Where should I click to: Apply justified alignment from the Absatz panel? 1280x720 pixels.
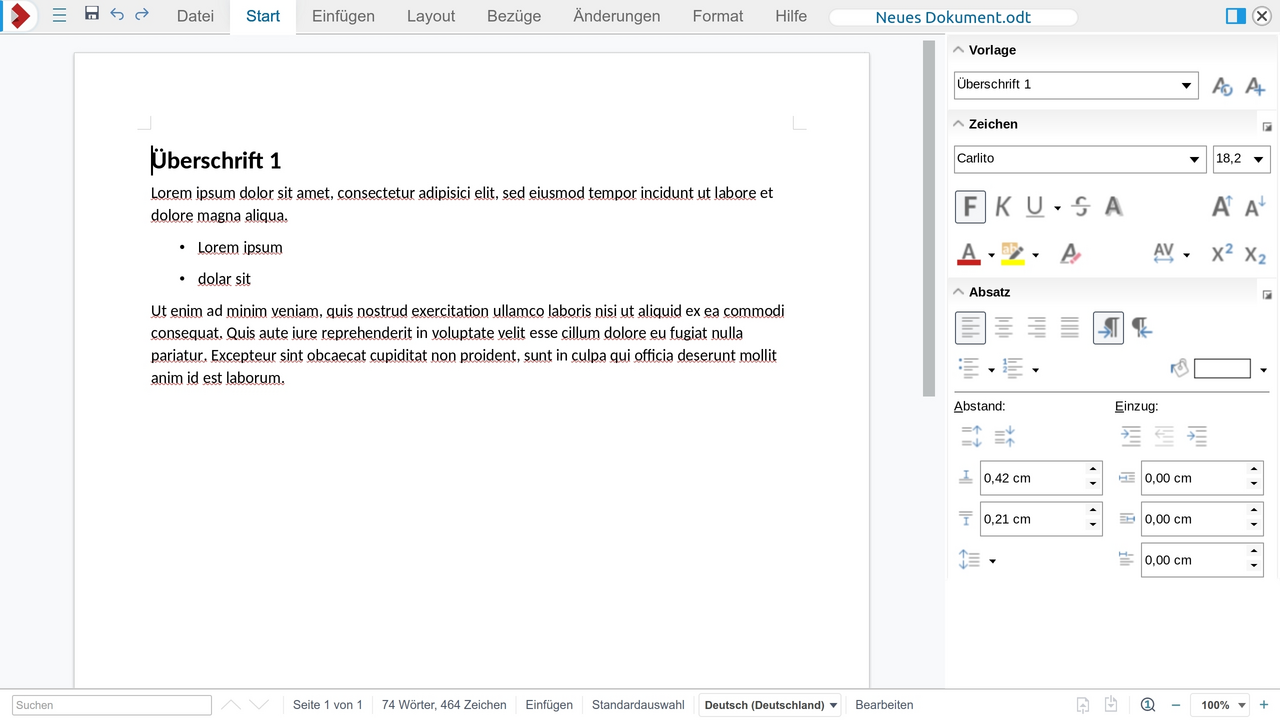(1069, 327)
